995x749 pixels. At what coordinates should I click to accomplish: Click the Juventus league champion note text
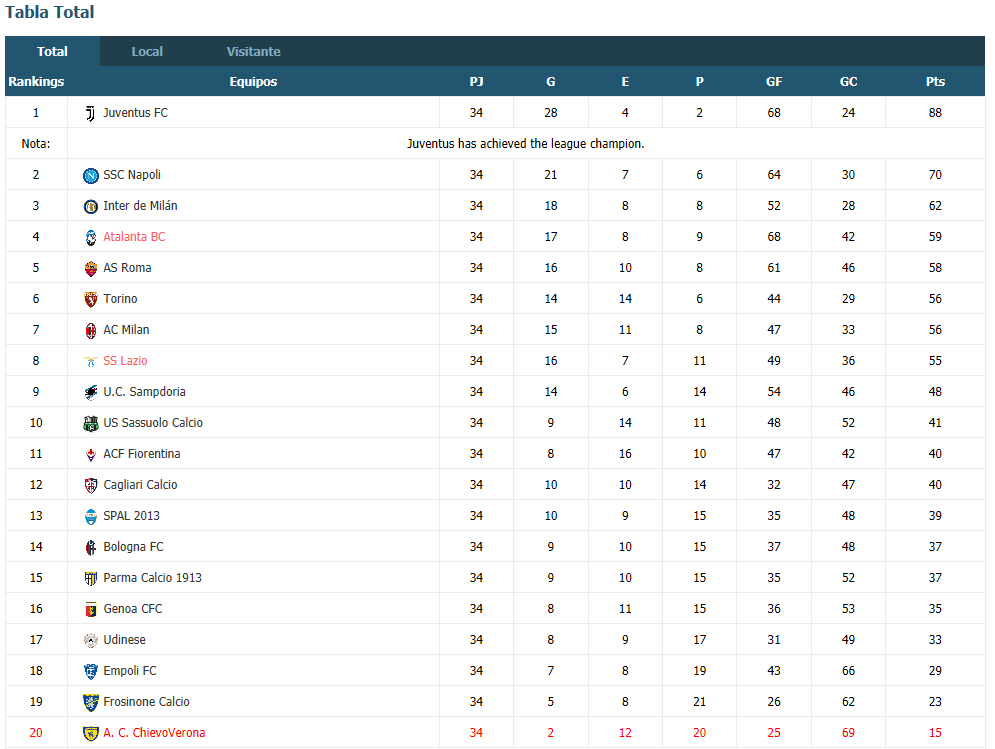[x=525, y=144]
